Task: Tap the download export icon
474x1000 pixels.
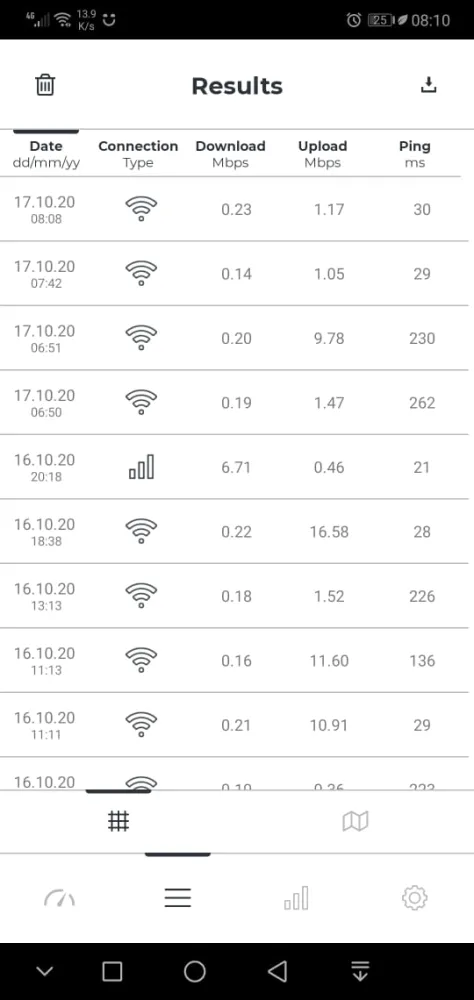Action: pyautogui.click(x=429, y=85)
